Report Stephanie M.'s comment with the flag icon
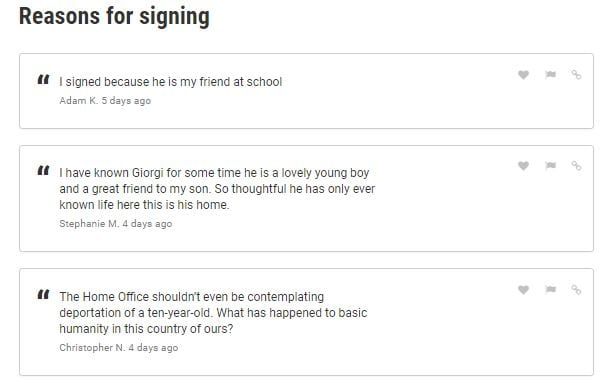This screenshot has width=608, height=388. pos(550,166)
